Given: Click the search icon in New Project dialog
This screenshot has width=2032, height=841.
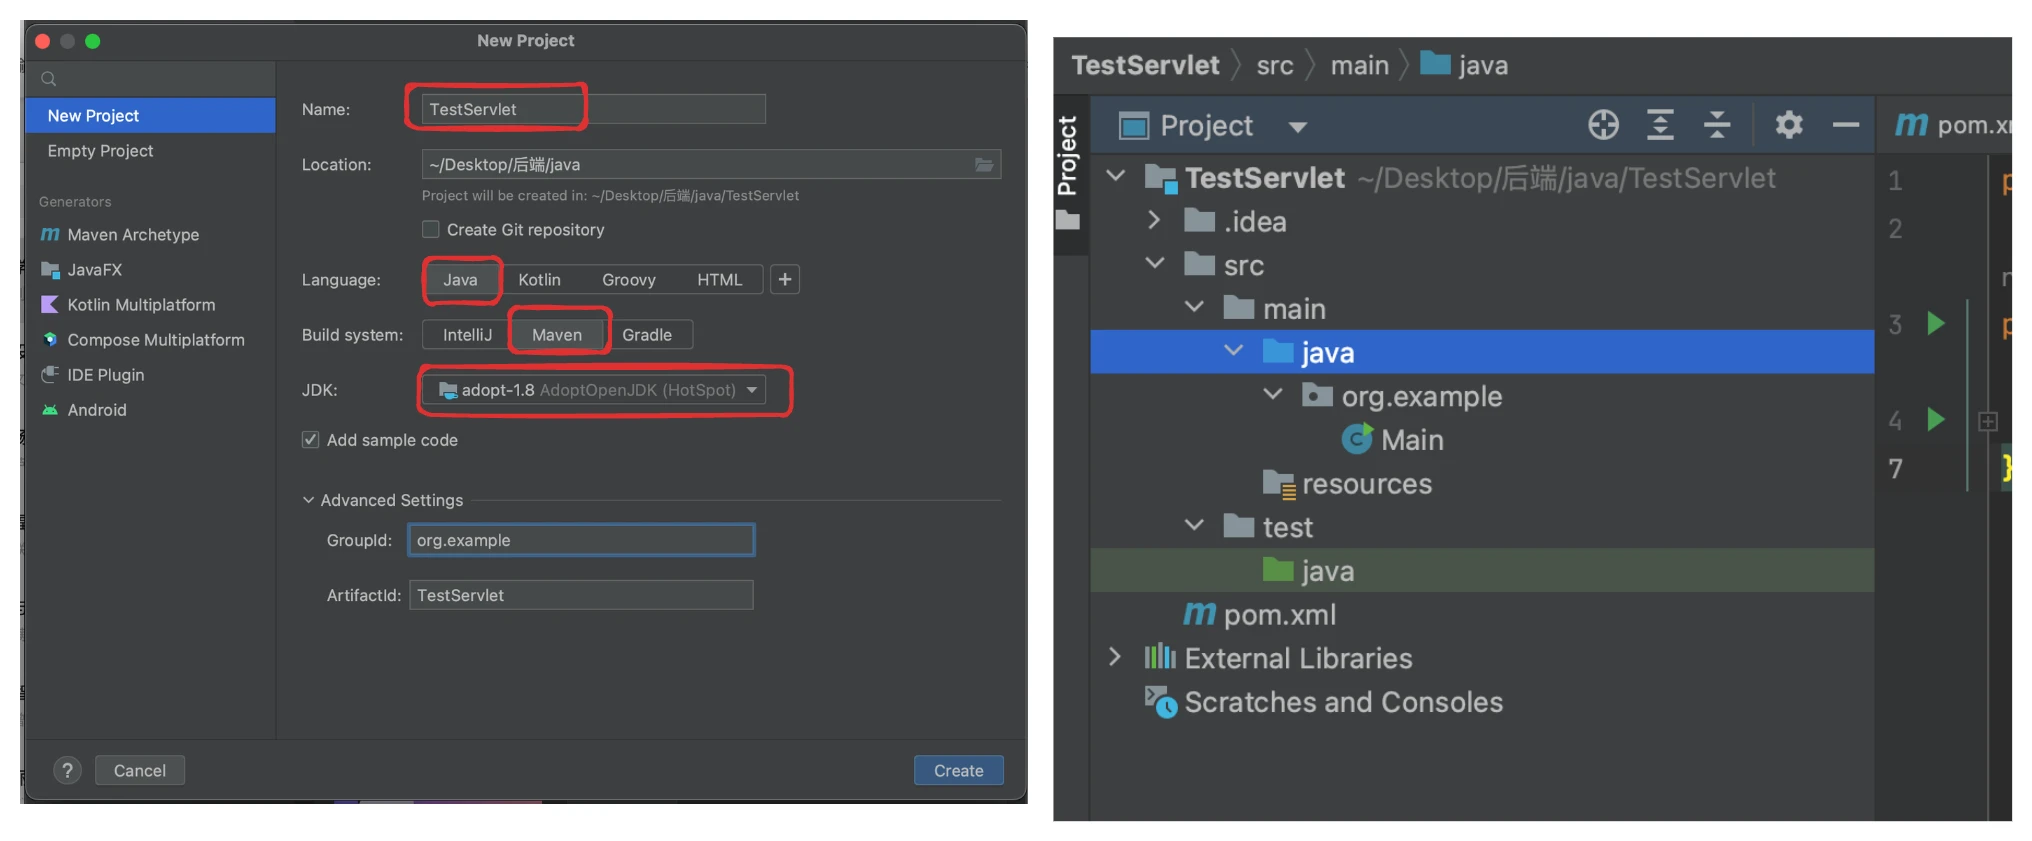Looking at the screenshot, I should (x=48, y=79).
